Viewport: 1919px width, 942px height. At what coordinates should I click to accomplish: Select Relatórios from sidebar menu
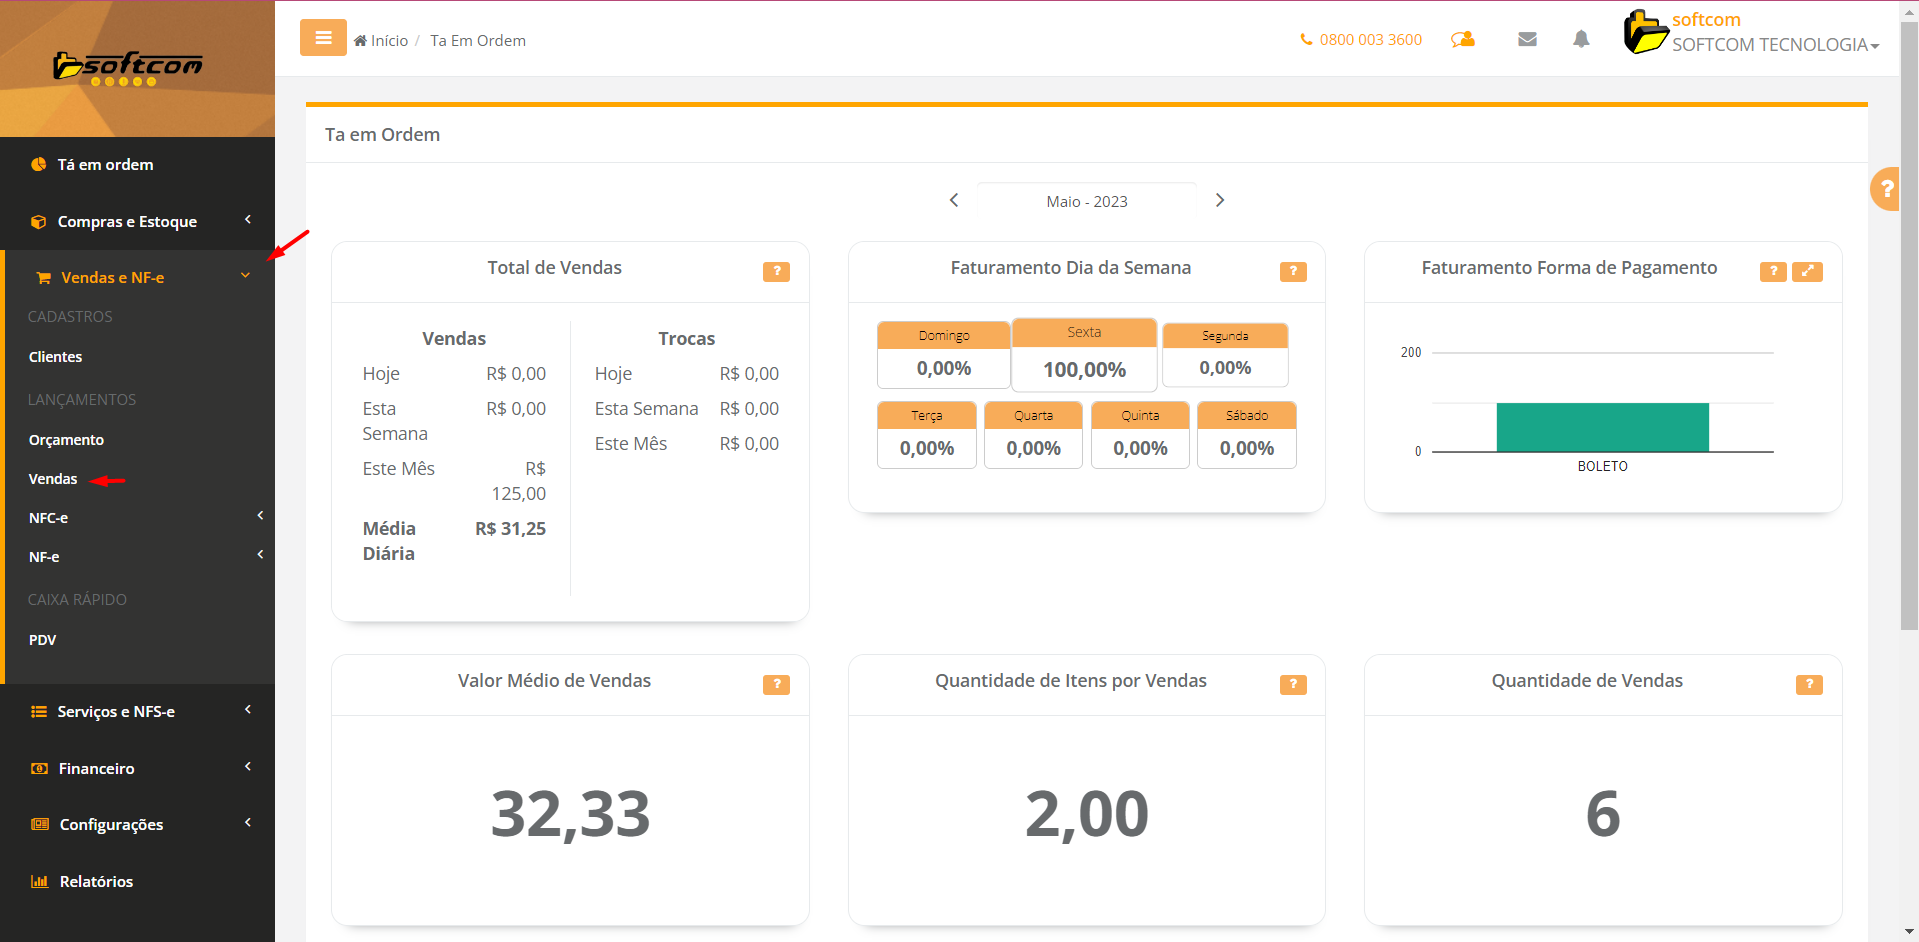(96, 881)
